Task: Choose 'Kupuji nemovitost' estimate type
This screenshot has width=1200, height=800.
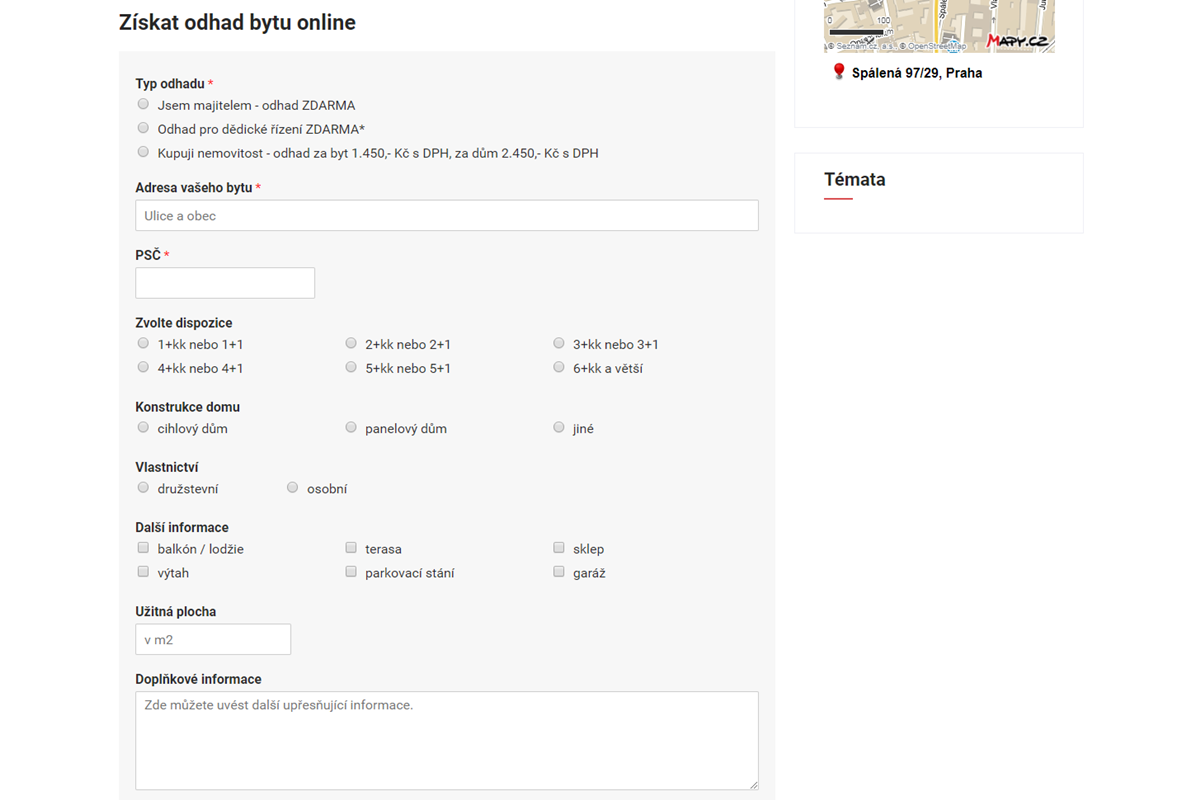Action: click(143, 152)
